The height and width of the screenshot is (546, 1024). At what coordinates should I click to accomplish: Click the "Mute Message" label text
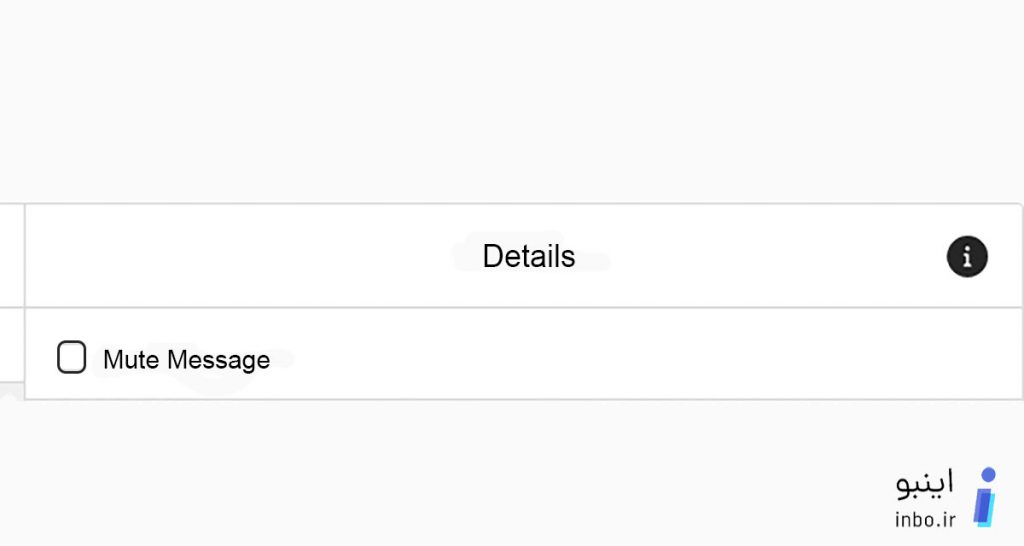click(187, 360)
